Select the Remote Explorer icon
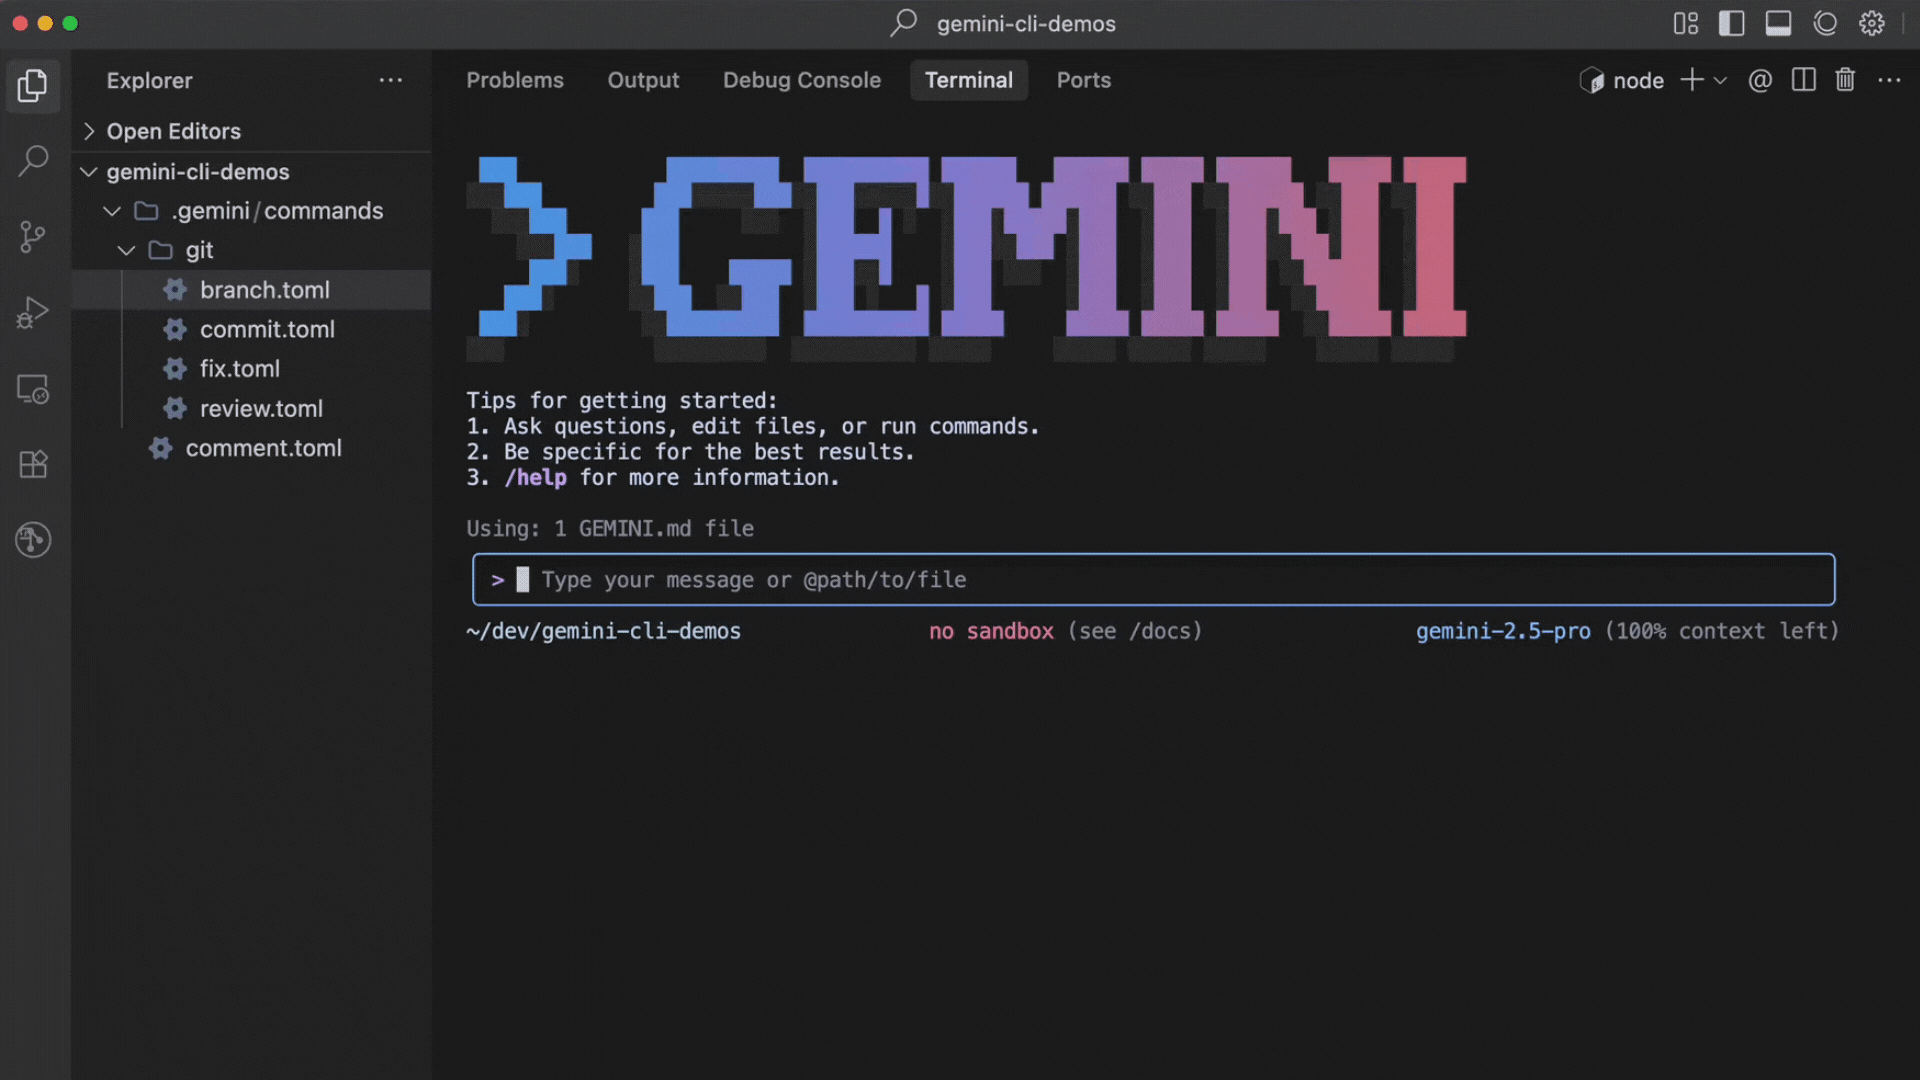The width and height of the screenshot is (1920, 1080). pyautogui.click(x=33, y=389)
